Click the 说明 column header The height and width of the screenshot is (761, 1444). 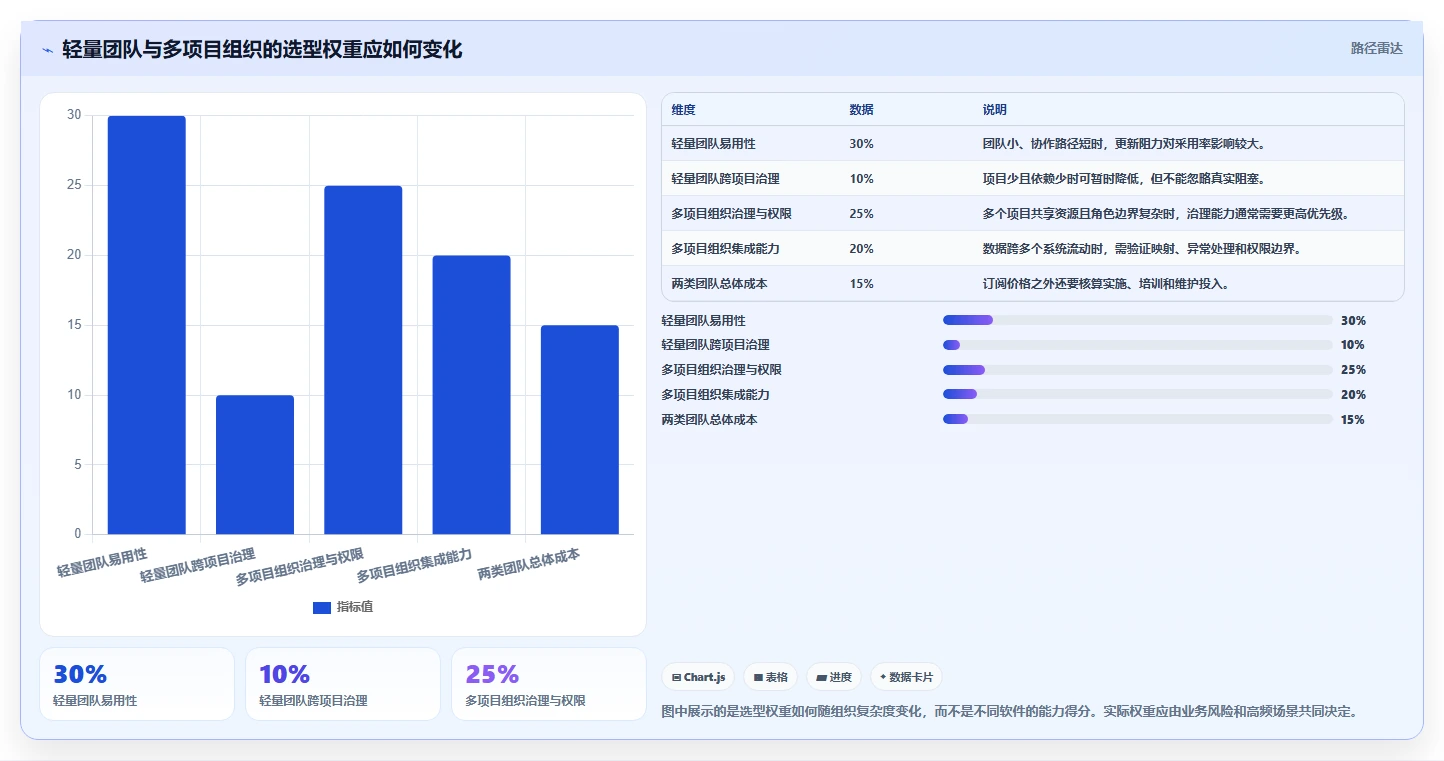pos(995,110)
